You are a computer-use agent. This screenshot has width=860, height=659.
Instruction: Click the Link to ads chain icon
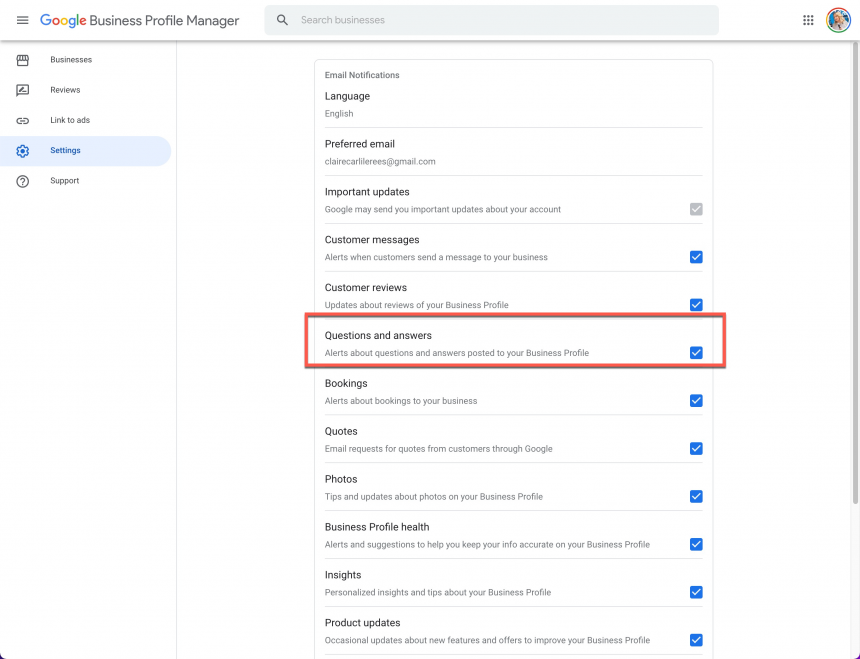(23, 120)
